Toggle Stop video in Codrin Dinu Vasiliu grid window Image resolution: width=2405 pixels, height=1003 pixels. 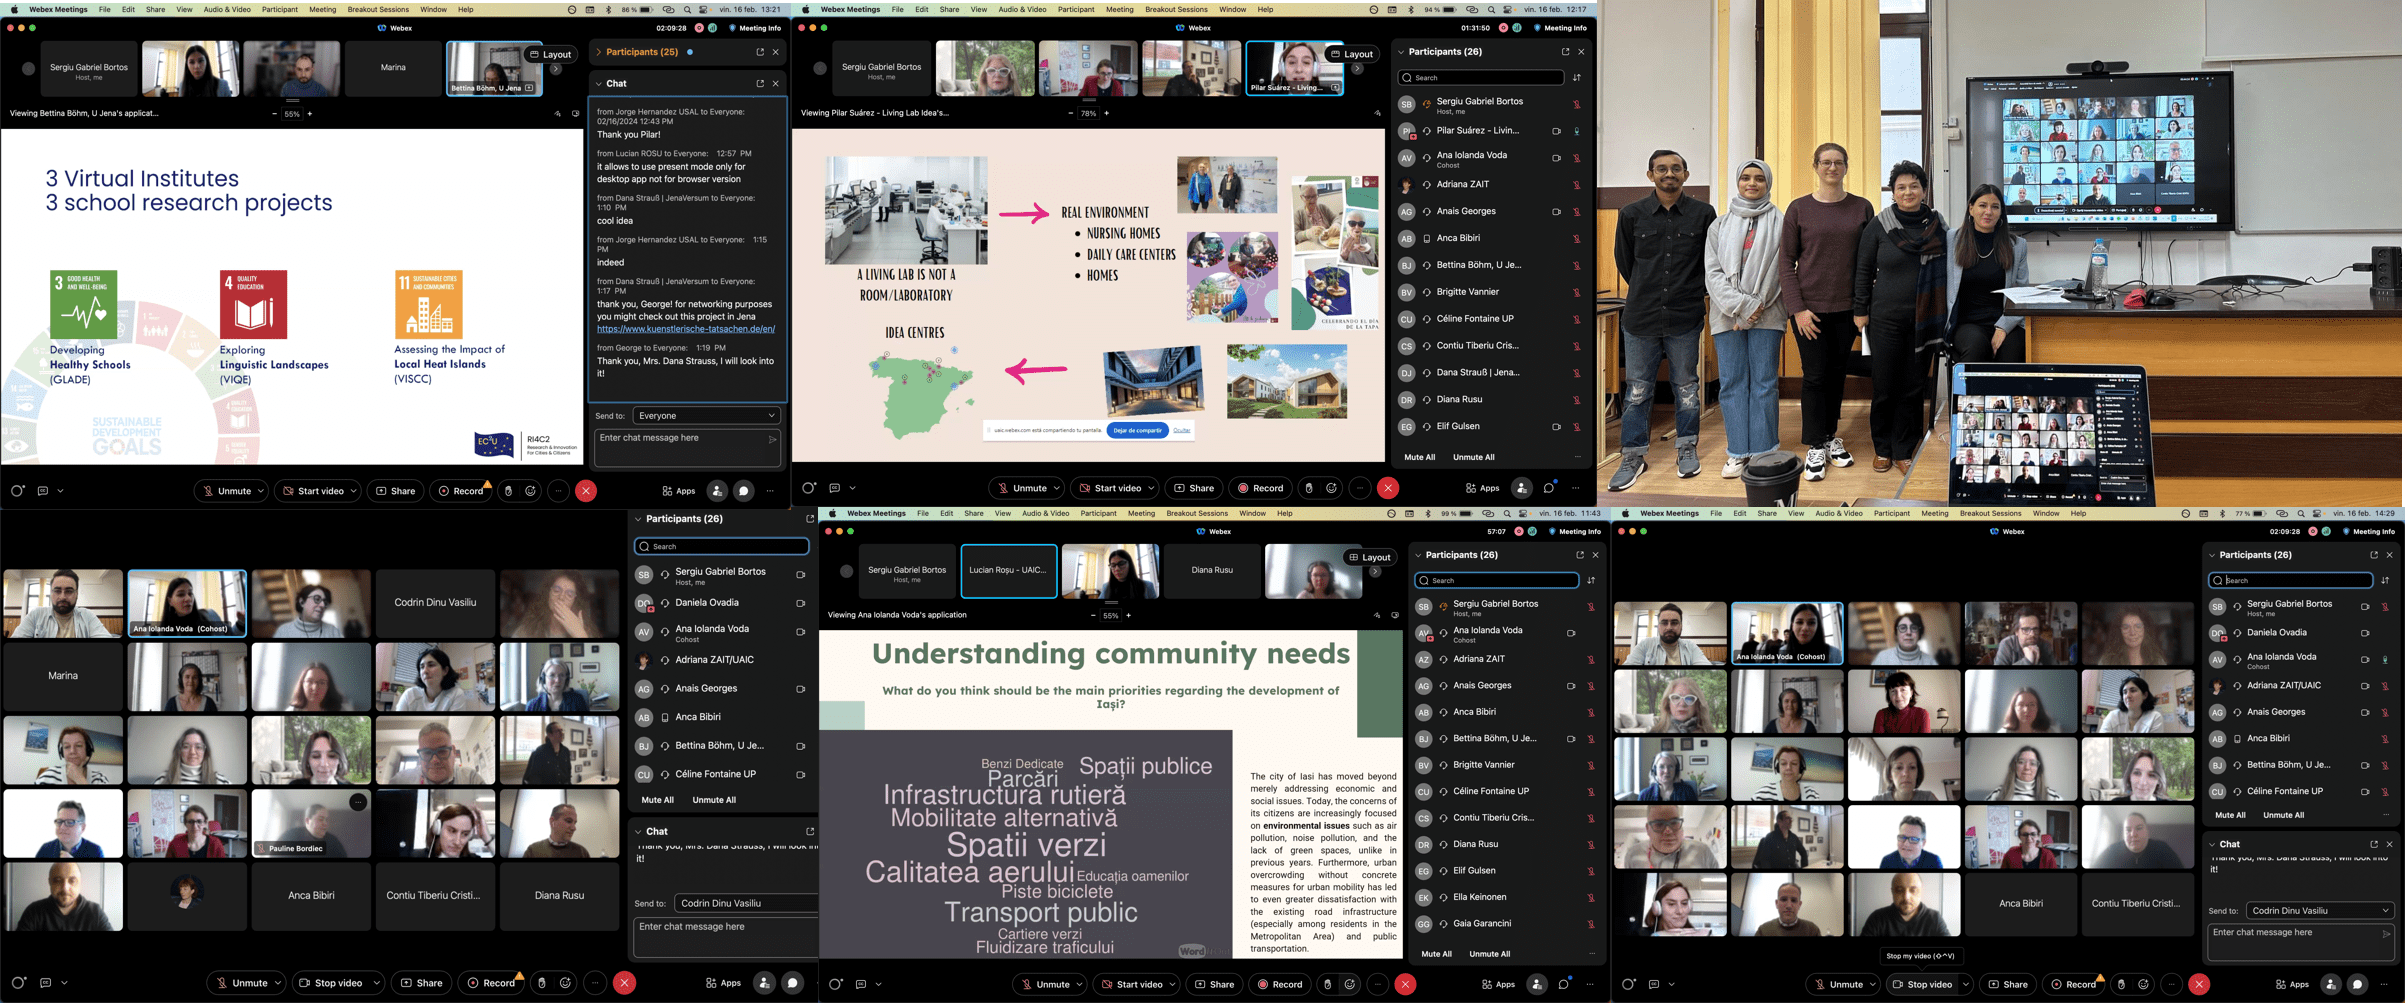(331, 983)
